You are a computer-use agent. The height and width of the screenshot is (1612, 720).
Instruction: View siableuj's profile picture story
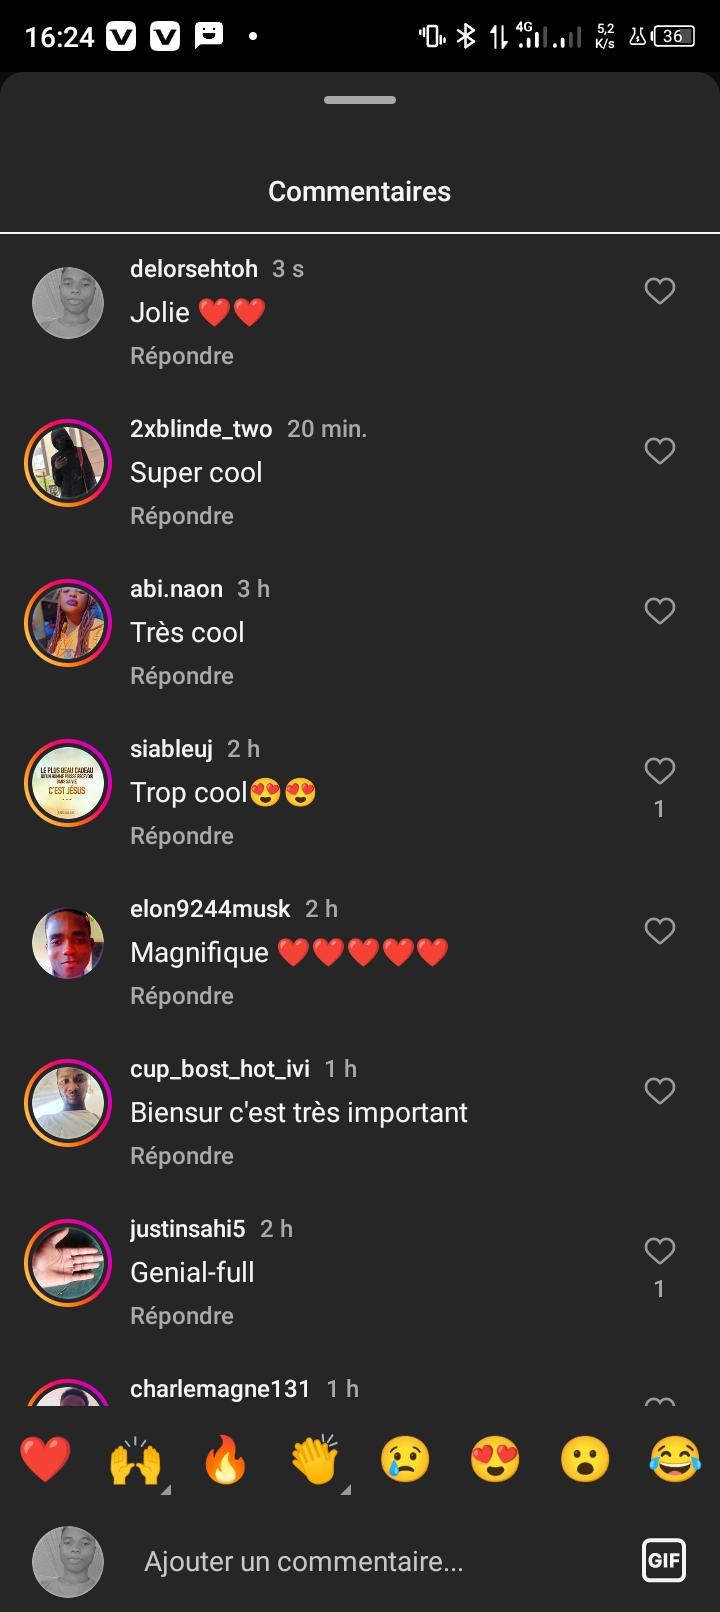tap(68, 783)
